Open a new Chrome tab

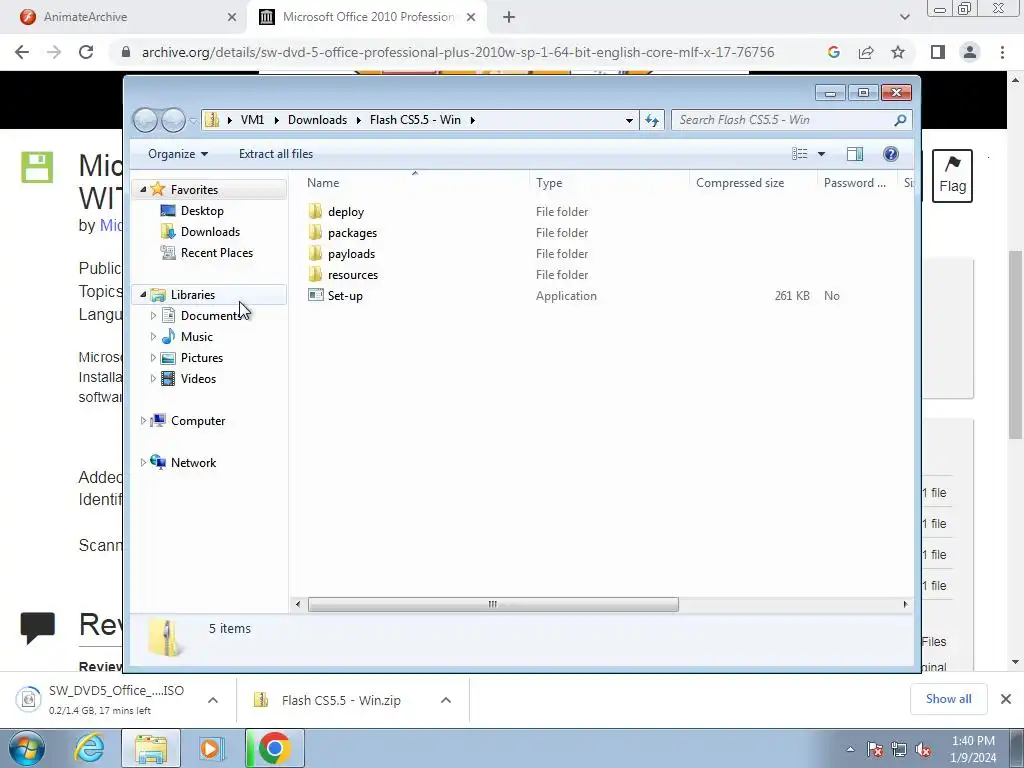tap(509, 17)
